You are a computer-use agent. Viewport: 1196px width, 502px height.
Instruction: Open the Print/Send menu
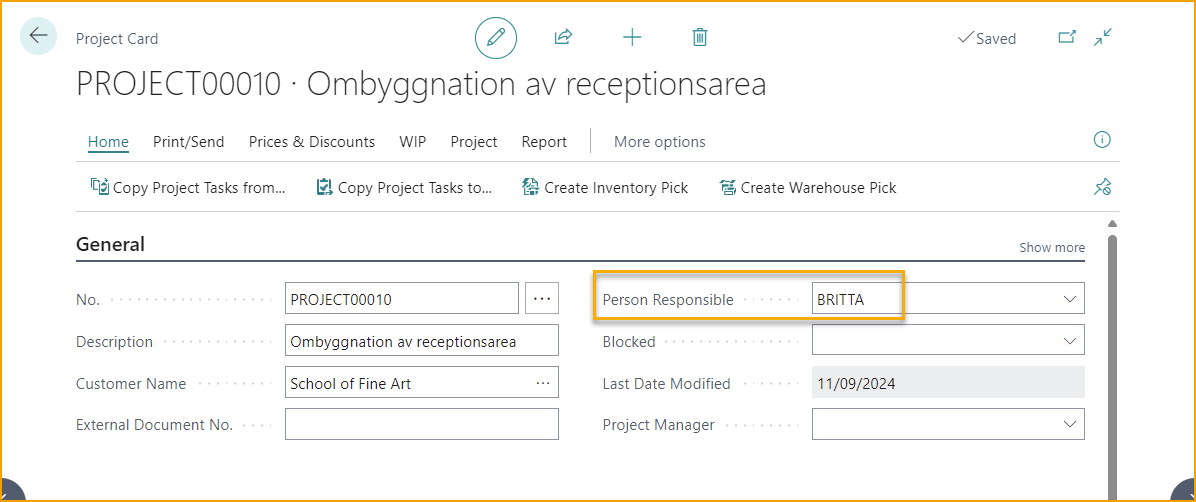[188, 142]
